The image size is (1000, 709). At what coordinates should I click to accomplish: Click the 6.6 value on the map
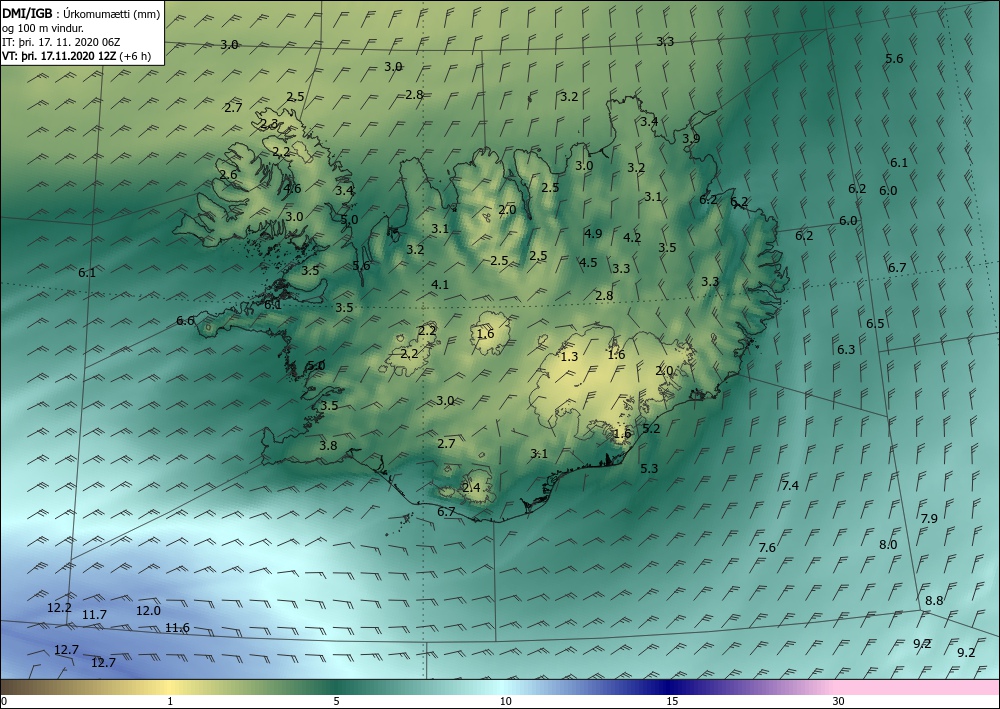[x=185, y=320]
